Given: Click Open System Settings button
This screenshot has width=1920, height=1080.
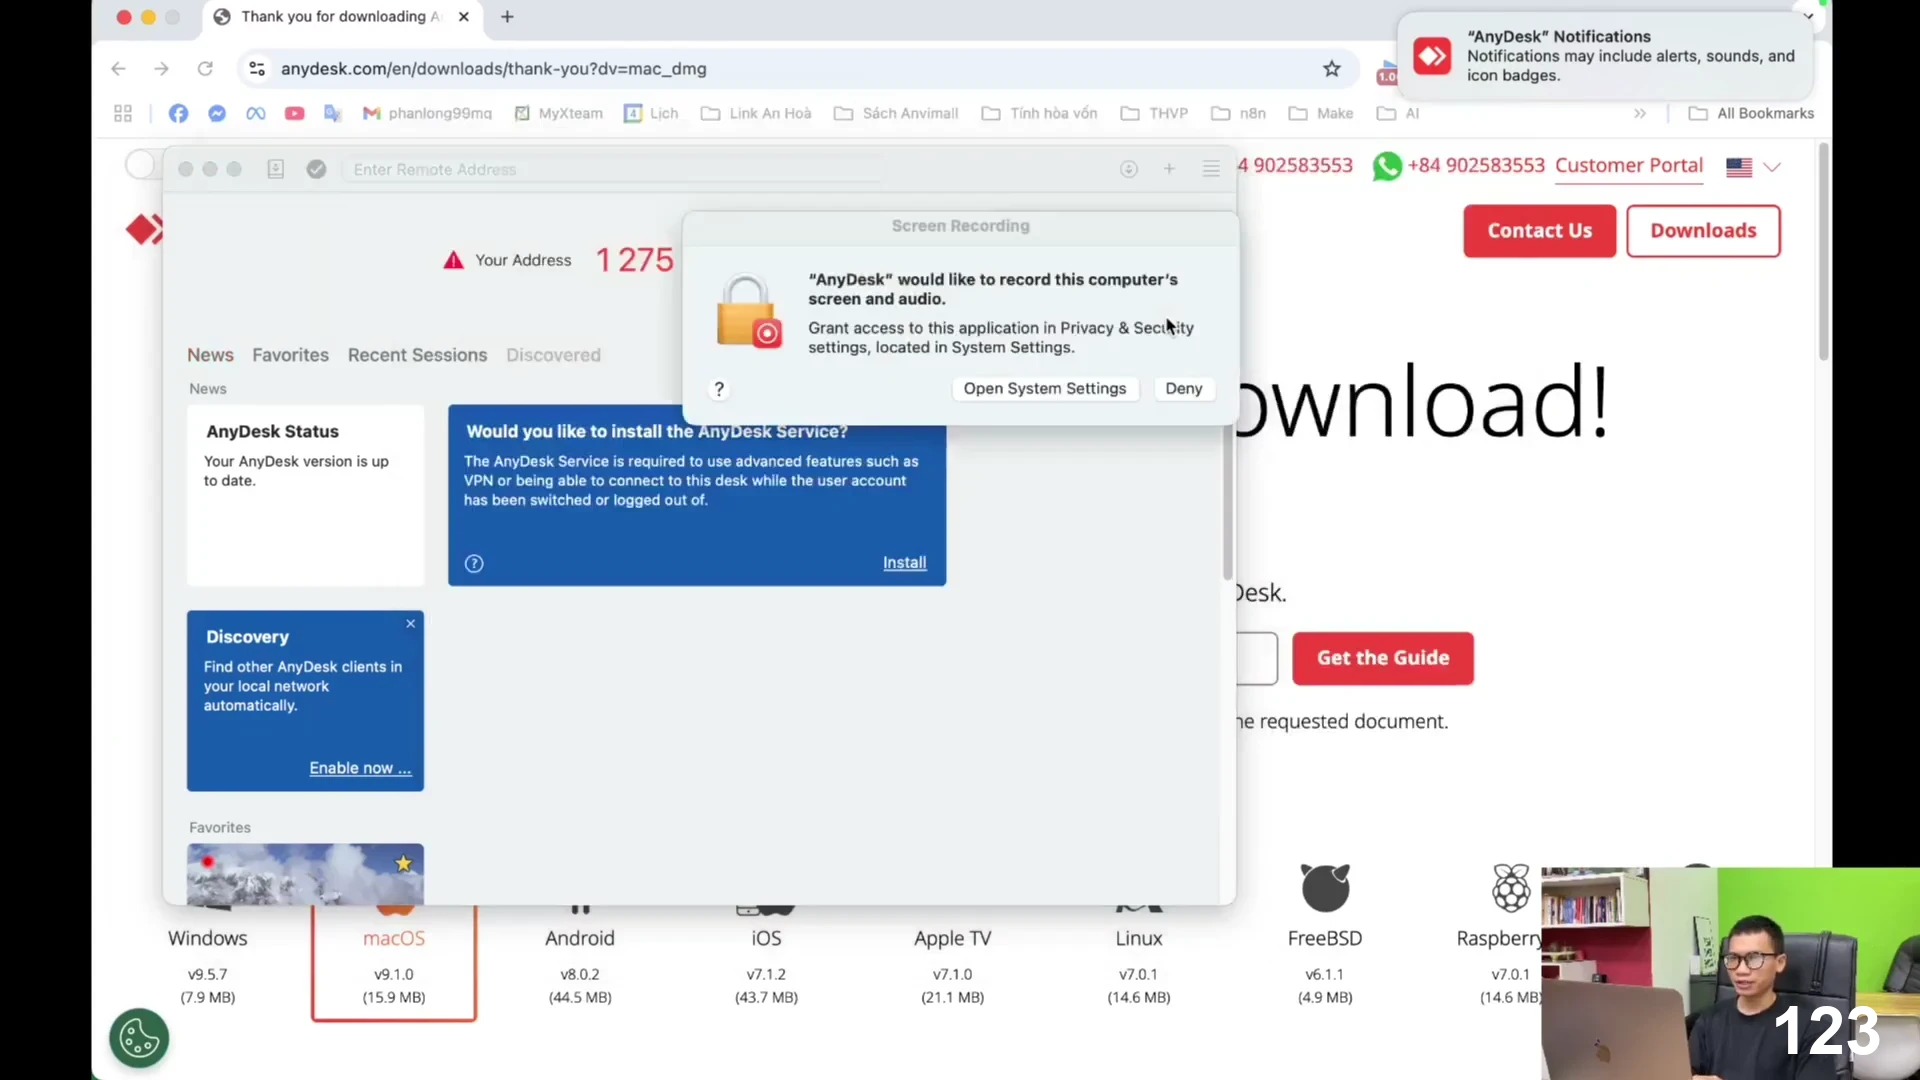Looking at the screenshot, I should click(1044, 389).
